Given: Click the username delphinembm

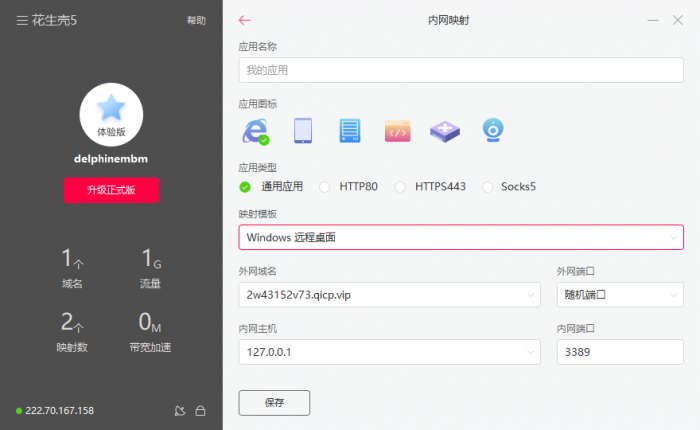Looking at the screenshot, I should coord(111,159).
